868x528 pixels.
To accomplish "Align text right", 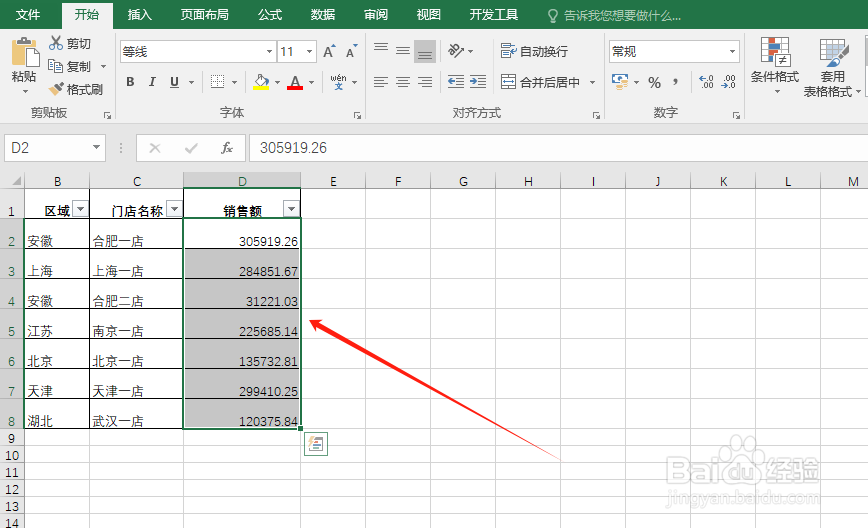I will pos(425,82).
